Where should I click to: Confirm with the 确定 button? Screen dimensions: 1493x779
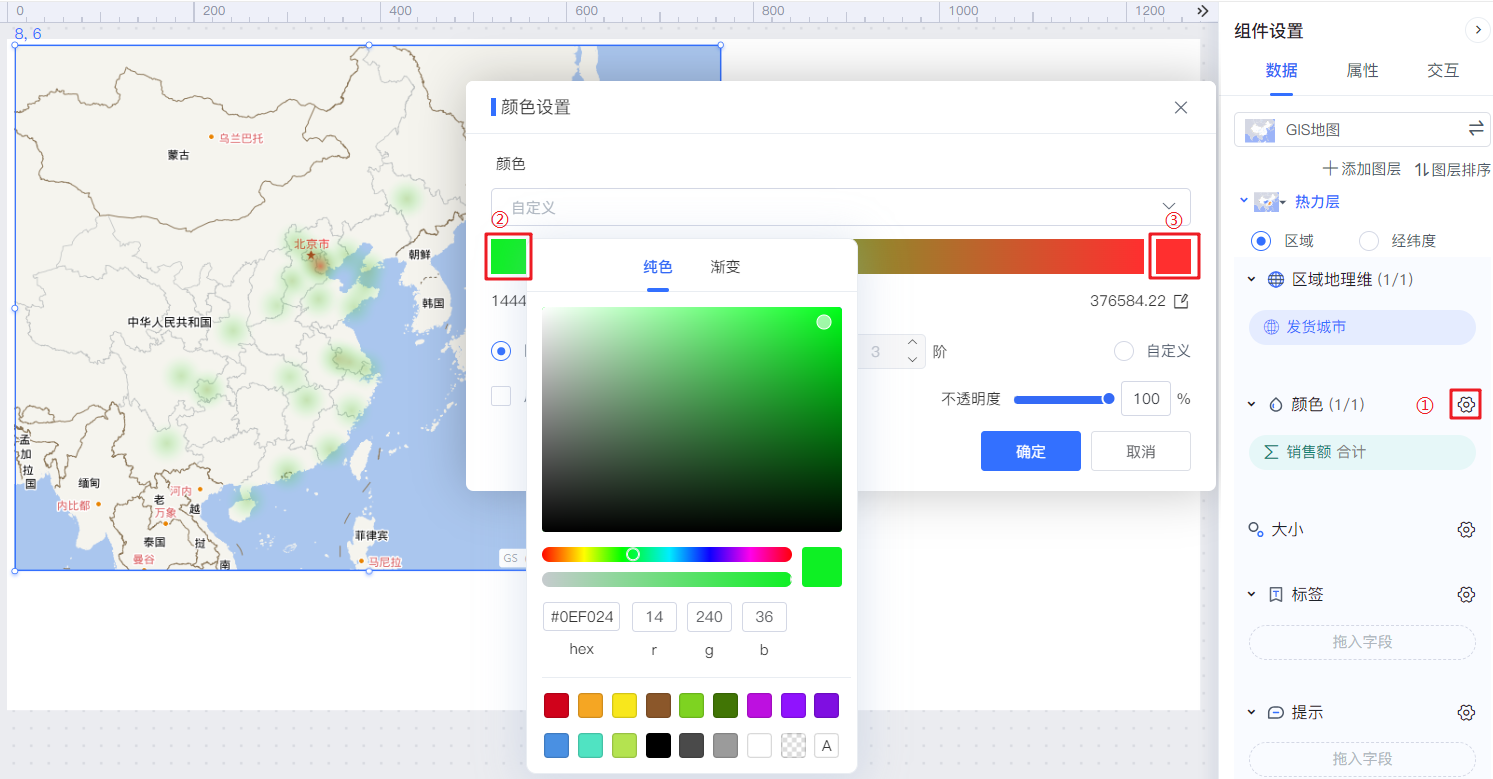(1031, 451)
